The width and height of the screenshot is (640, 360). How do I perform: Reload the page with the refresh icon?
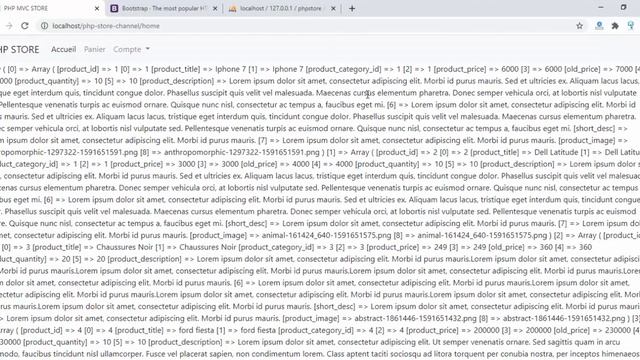(x=25, y=26)
